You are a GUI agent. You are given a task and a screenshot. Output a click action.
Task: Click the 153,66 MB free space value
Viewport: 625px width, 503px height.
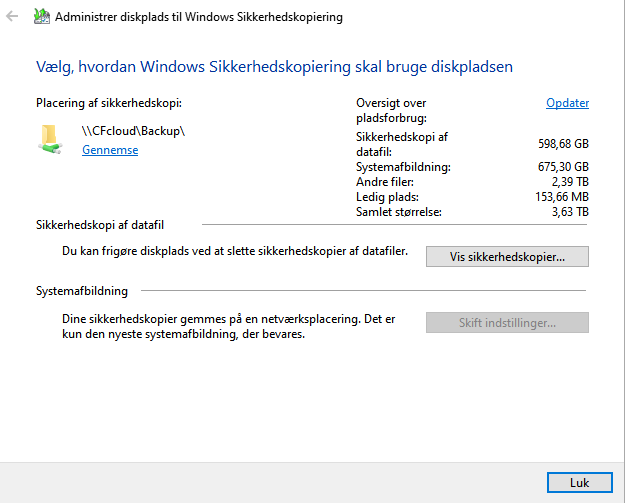[562, 197]
